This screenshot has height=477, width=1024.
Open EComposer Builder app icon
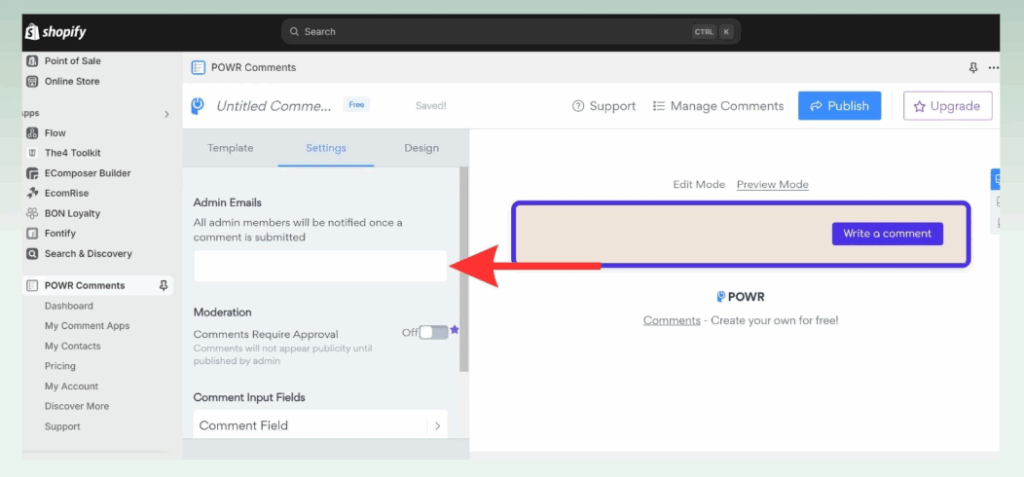pos(32,173)
